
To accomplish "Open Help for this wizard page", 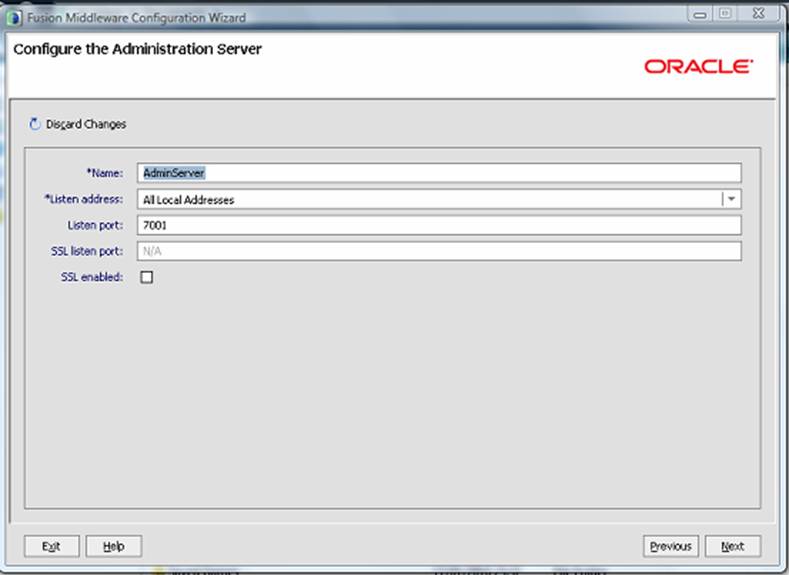I will tap(114, 546).
